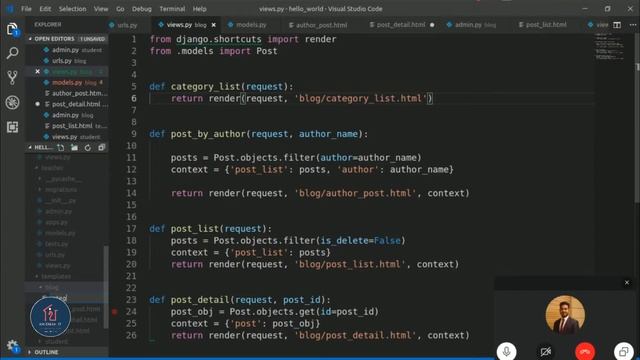Open the Help menu
Viewport: 640px width, 360px height.
click(199, 9)
